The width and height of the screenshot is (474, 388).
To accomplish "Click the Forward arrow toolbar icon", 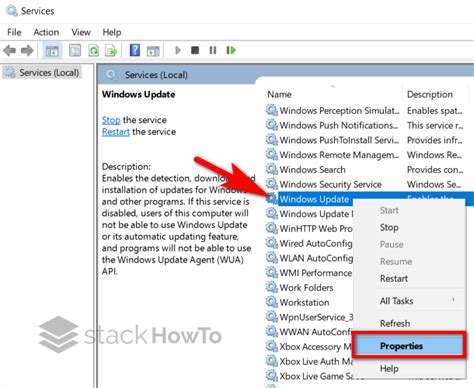I will click(x=27, y=51).
